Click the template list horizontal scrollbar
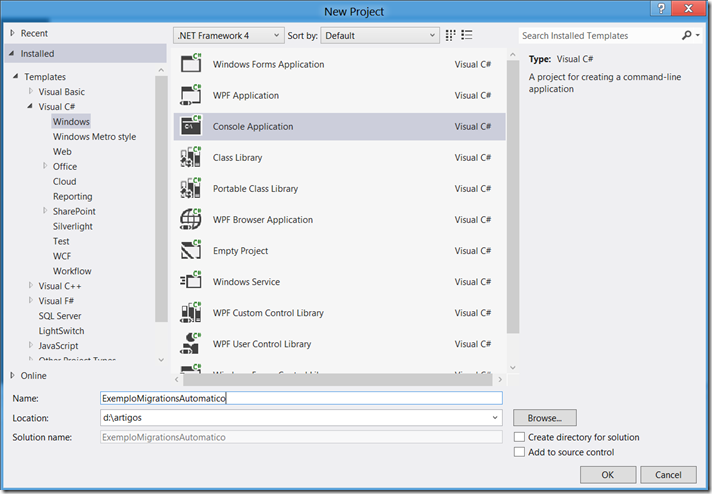Viewport: 712px width, 494px height. coord(337,379)
